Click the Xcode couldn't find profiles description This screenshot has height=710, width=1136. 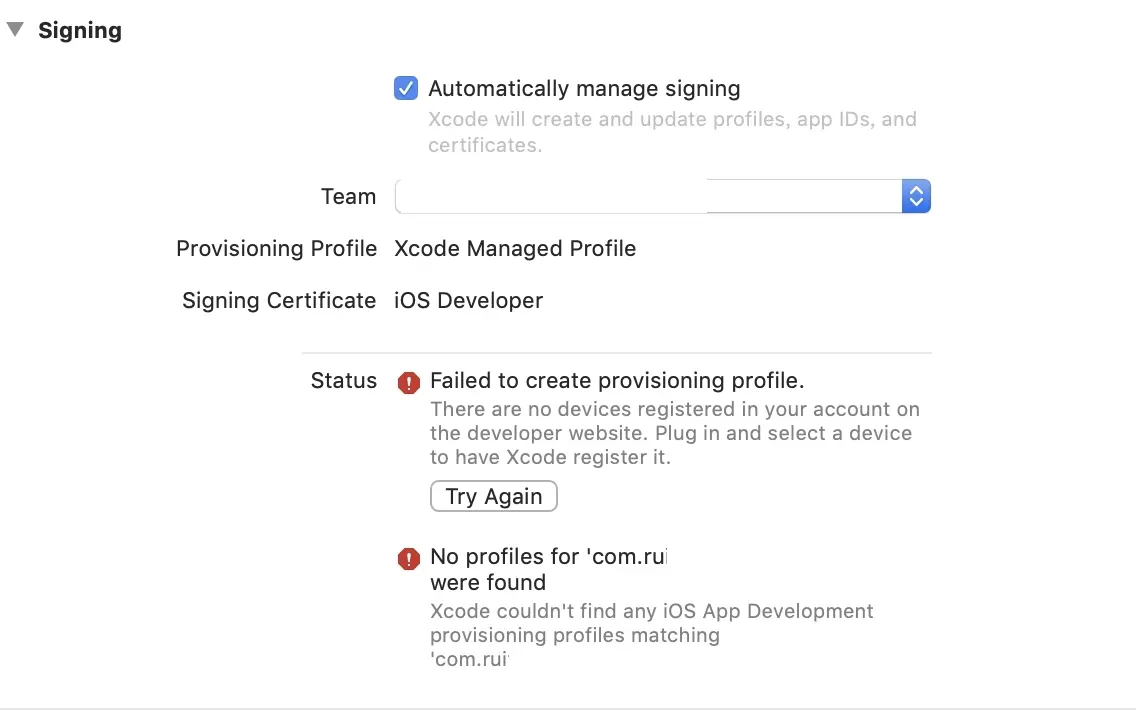point(651,623)
